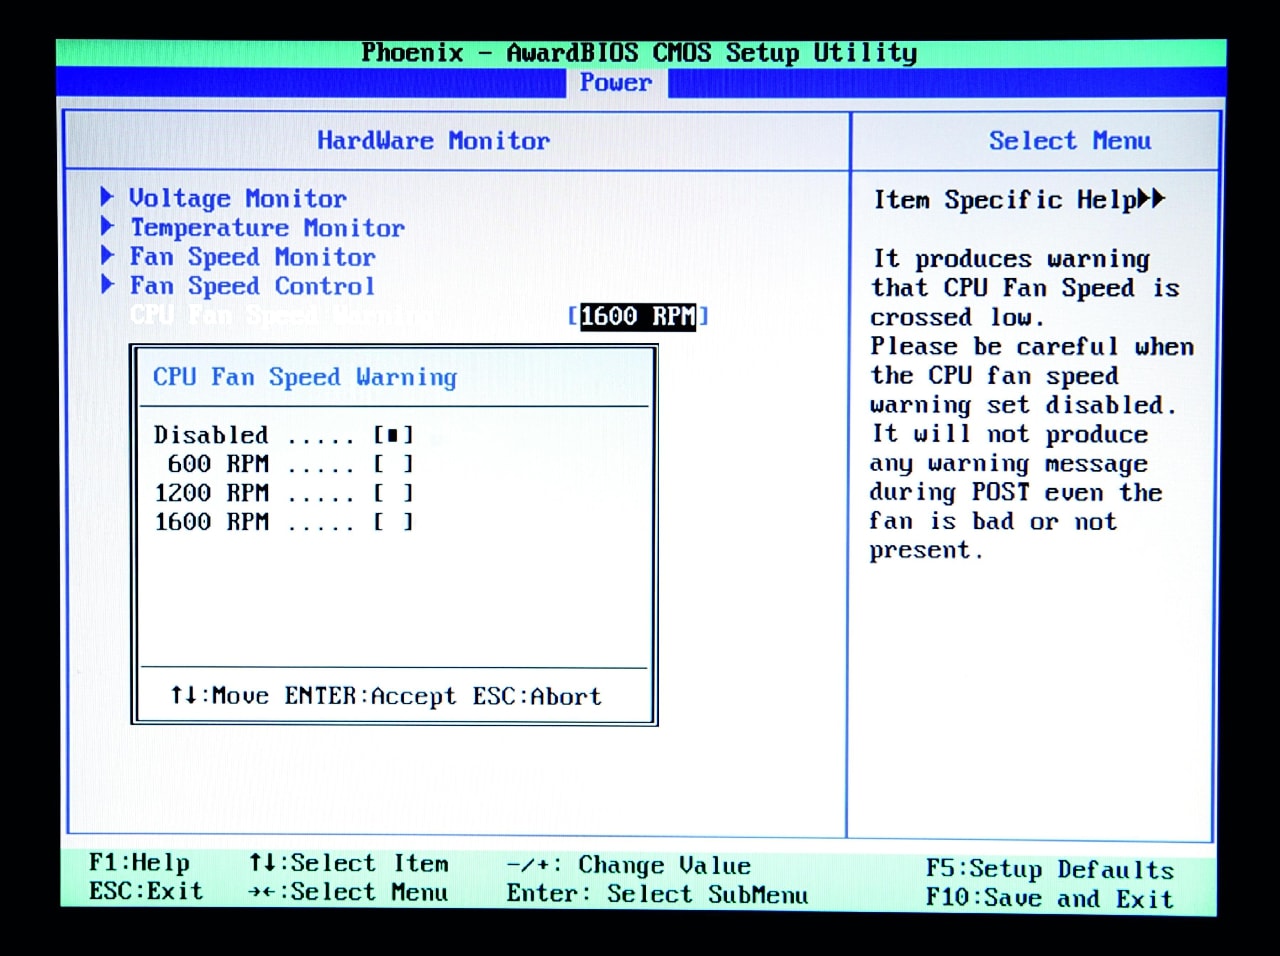Click F5:Setup Defaults
1280x956 pixels.
(1049, 869)
